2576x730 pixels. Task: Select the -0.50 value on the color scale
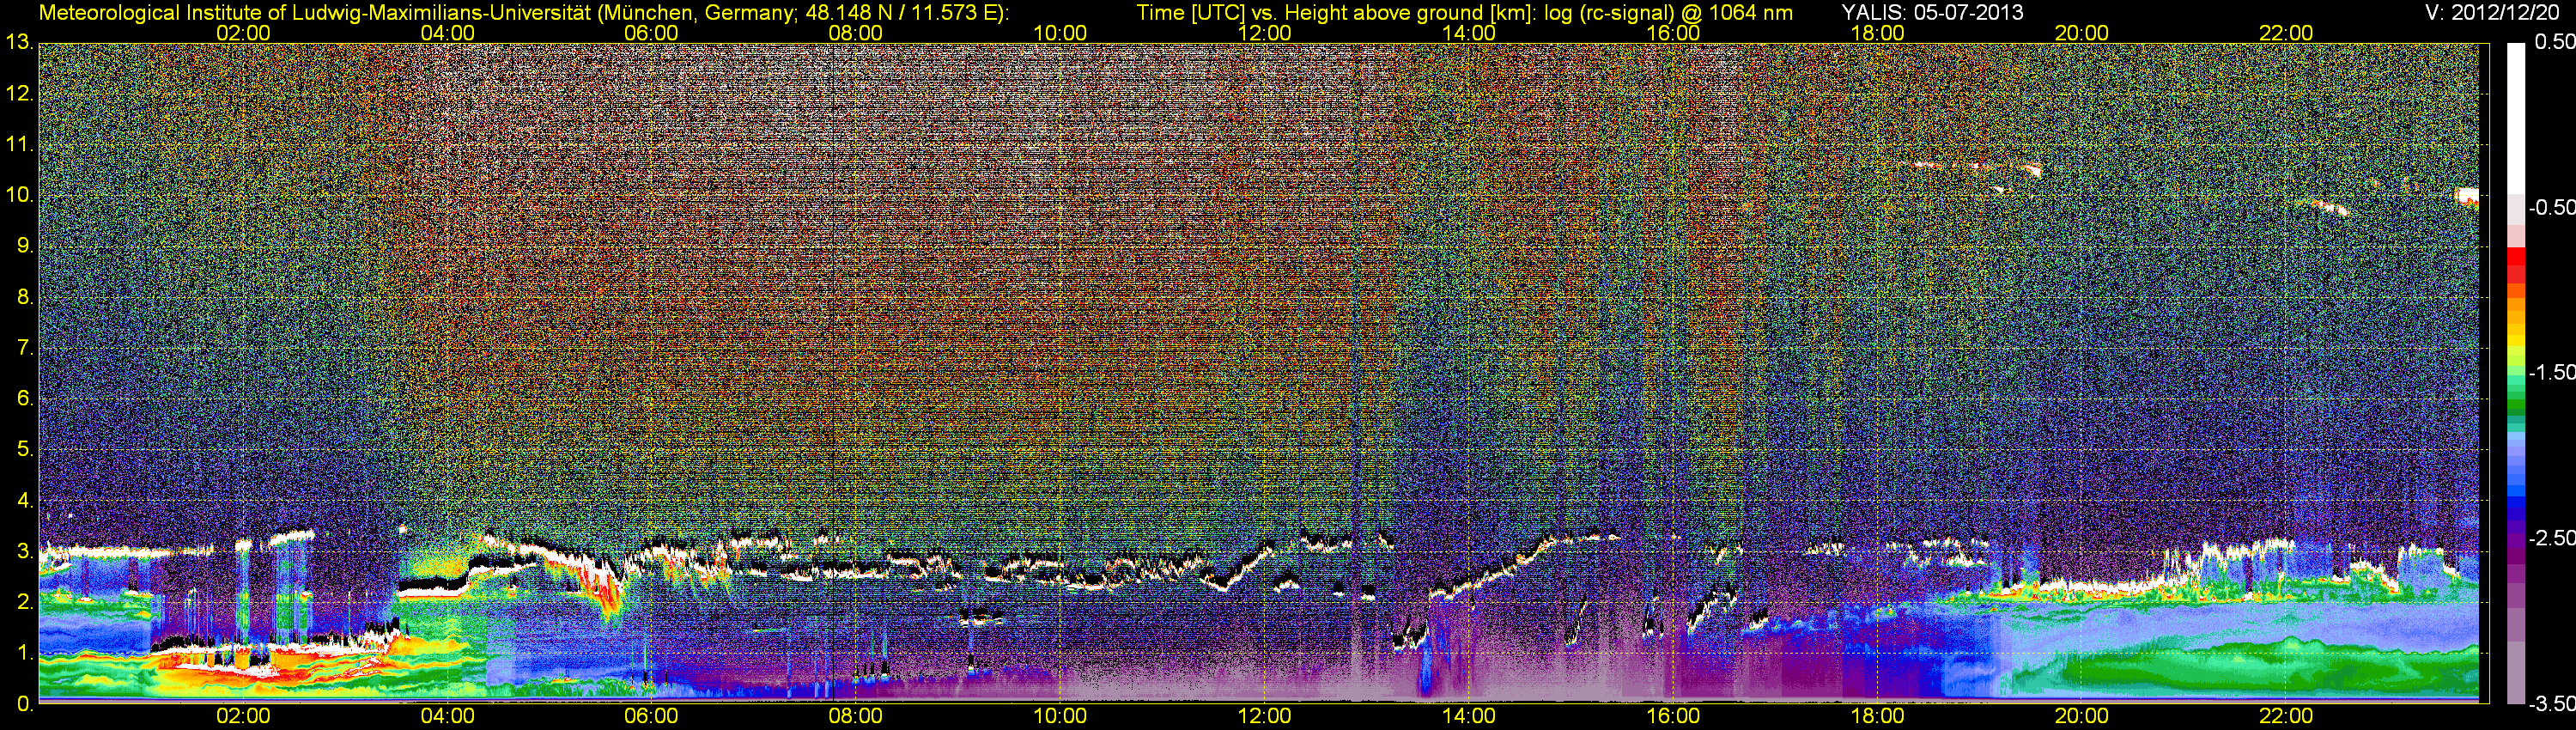[x=2551, y=207]
